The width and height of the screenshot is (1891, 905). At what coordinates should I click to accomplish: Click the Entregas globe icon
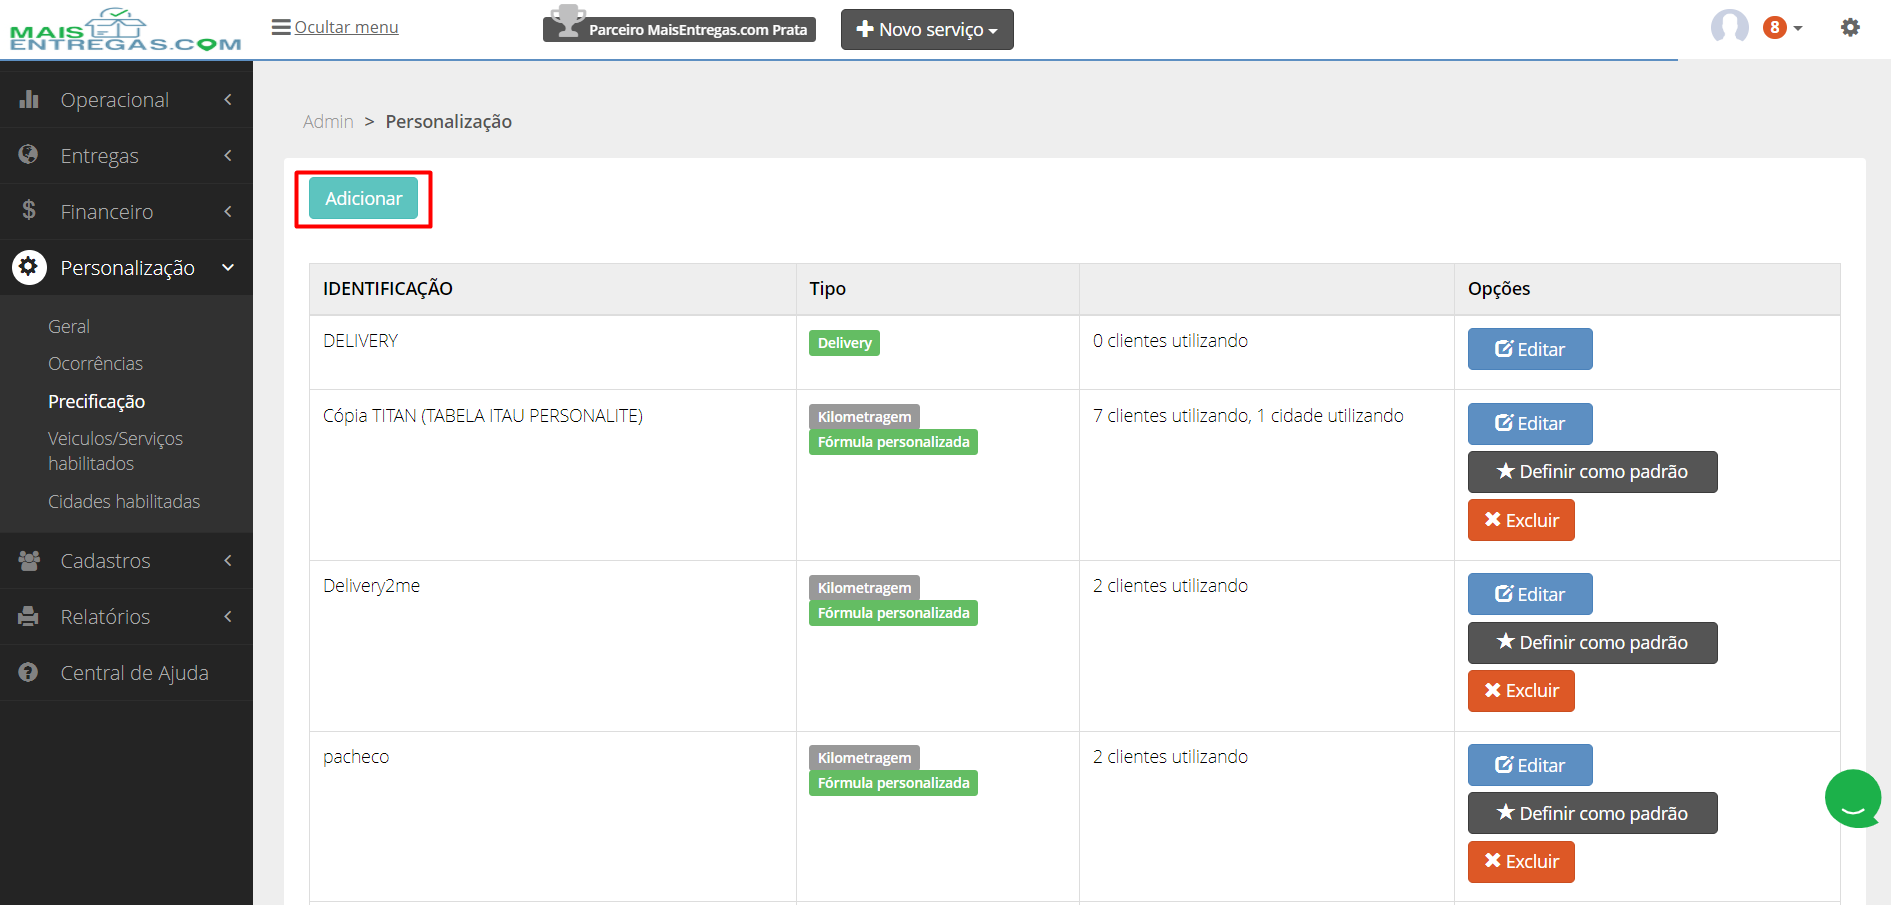[x=29, y=155]
